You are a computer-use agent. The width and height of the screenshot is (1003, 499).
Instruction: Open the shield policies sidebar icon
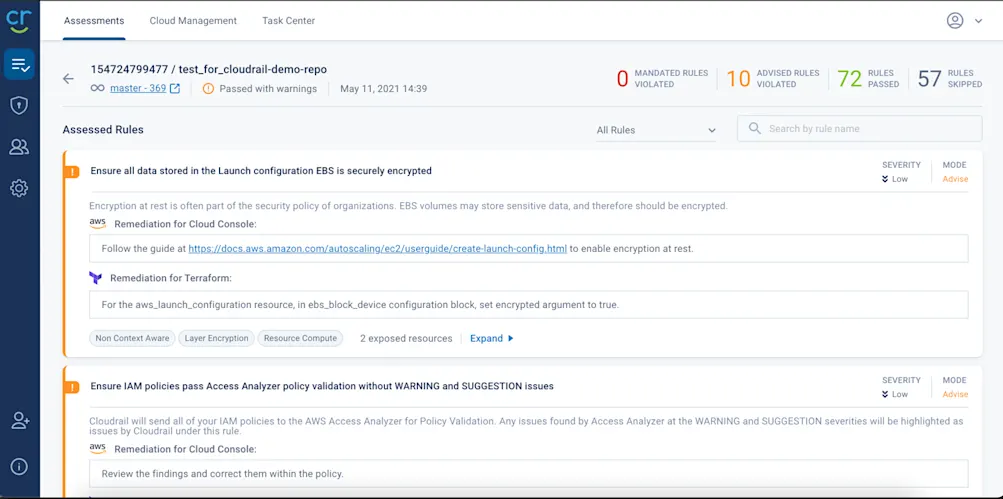click(19, 106)
